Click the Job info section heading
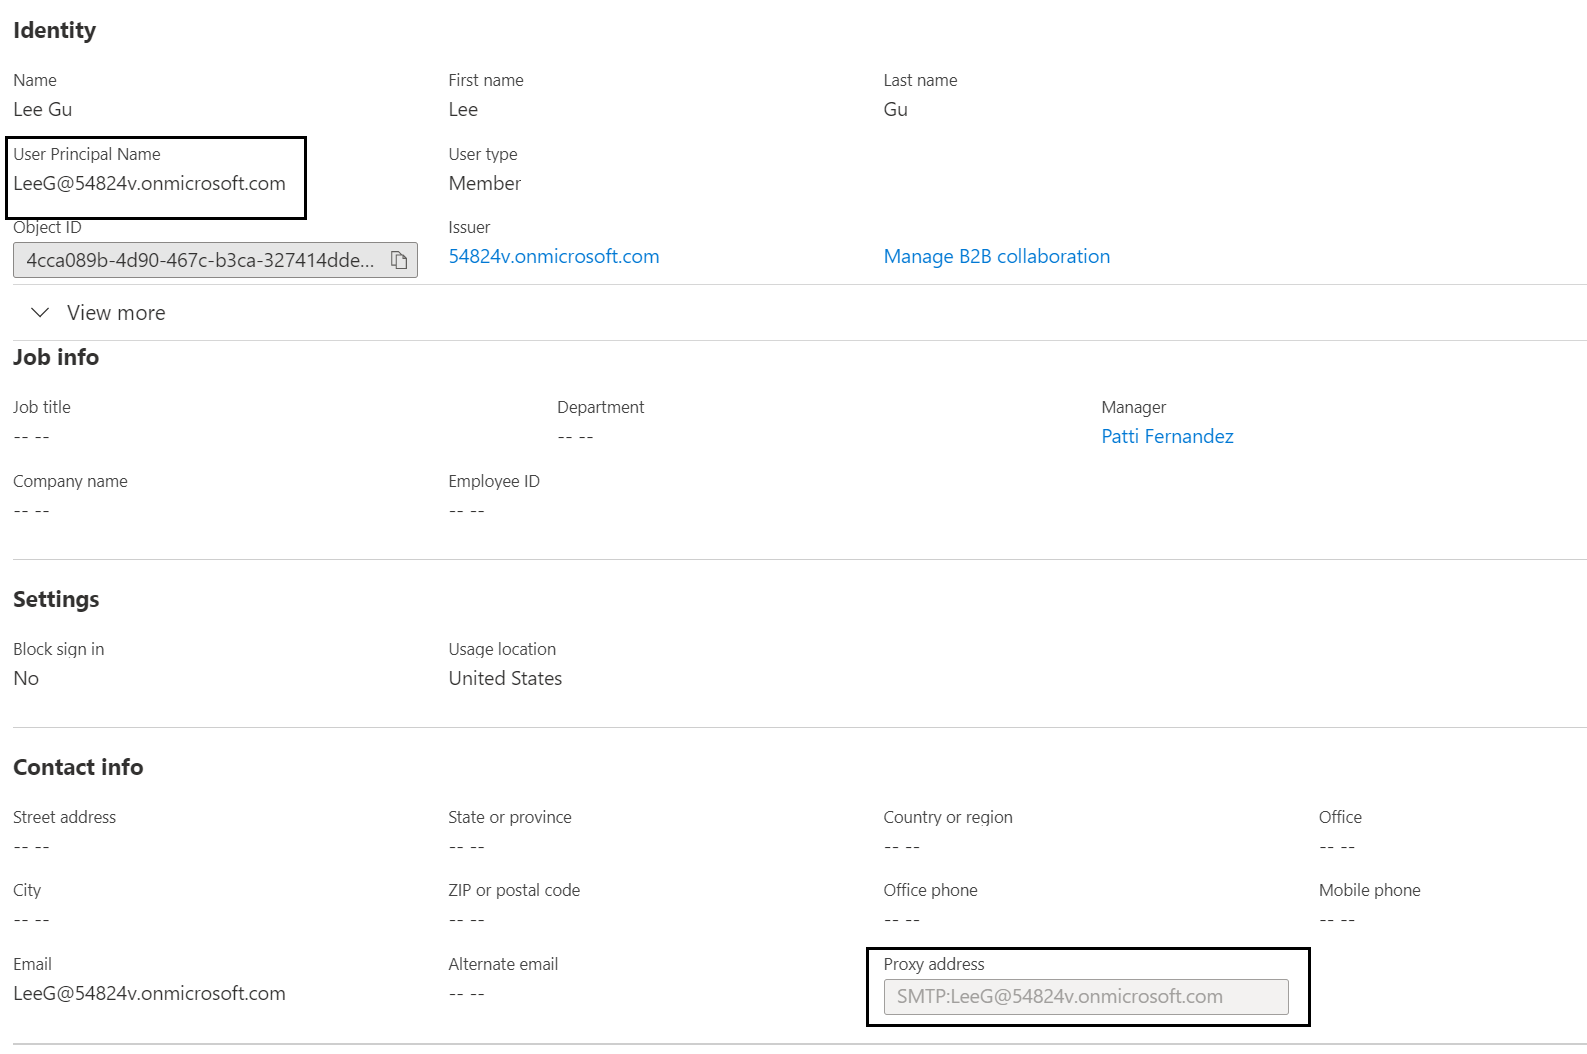Viewport: 1587px width, 1054px height. (x=56, y=357)
